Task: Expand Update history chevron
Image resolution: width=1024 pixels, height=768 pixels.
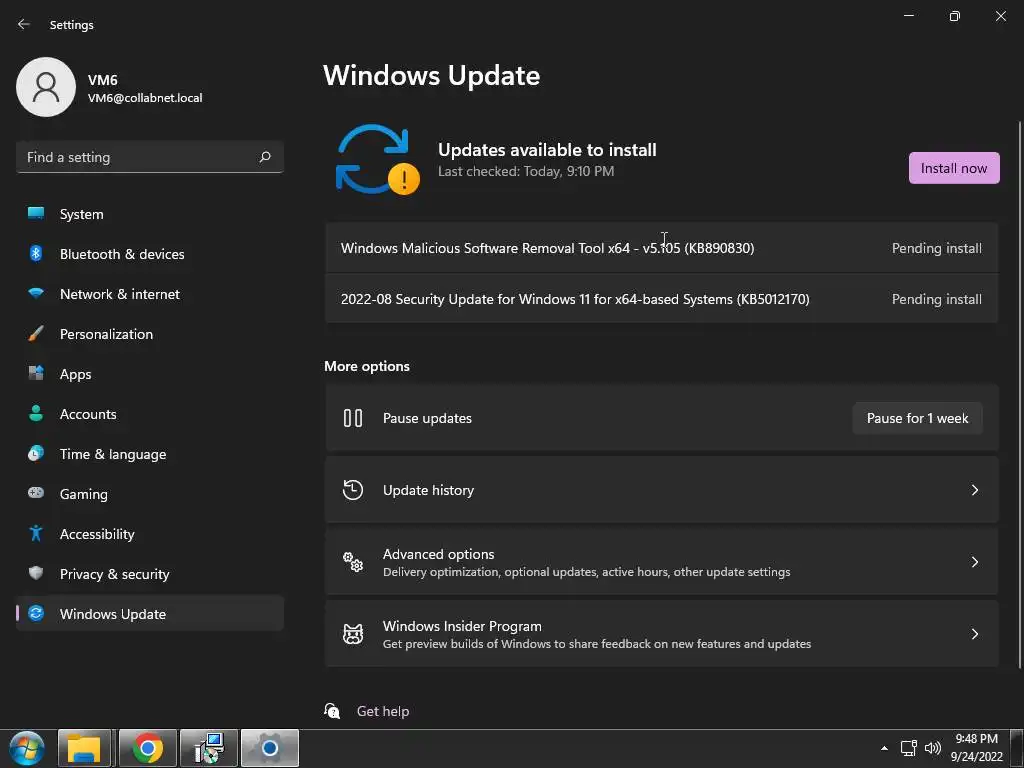Action: 974,490
